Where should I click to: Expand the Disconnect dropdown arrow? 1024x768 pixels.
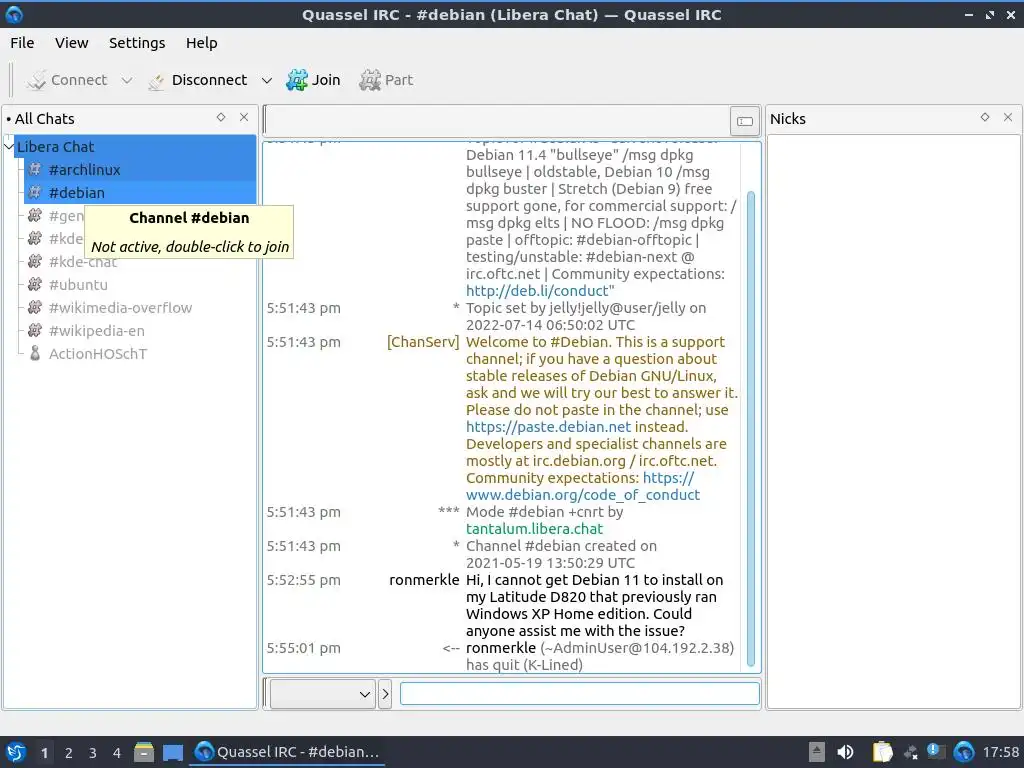(x=266, y=80)
